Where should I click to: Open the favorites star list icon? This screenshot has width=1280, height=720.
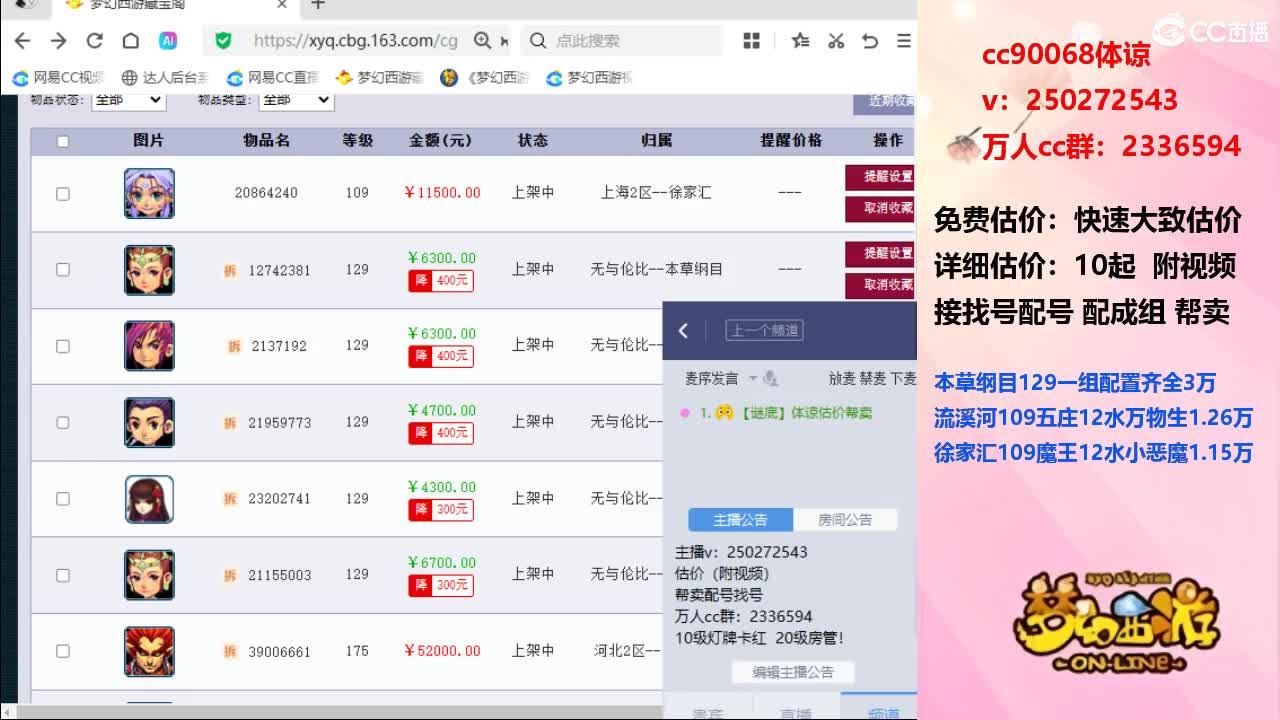(x=800, y=41)
